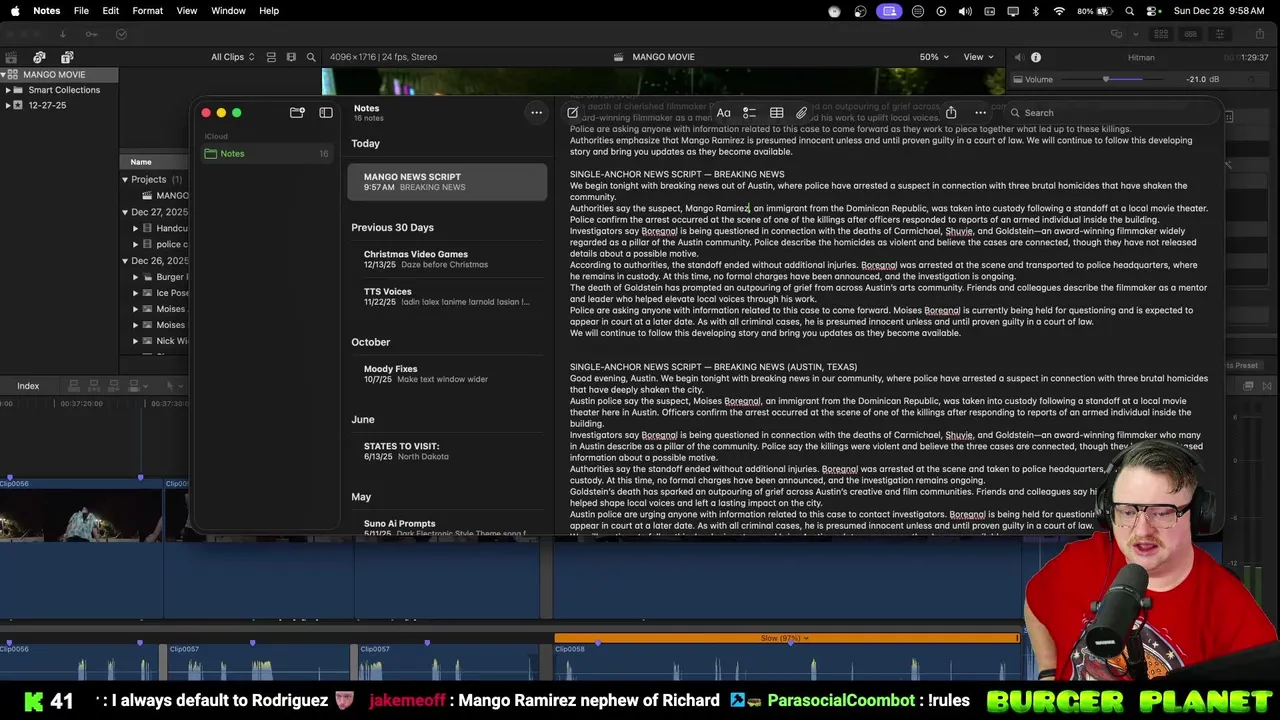Open the MANGO NEWS SCRIPT note
This screenshot has width=1280, height=720.
[447, 182]
